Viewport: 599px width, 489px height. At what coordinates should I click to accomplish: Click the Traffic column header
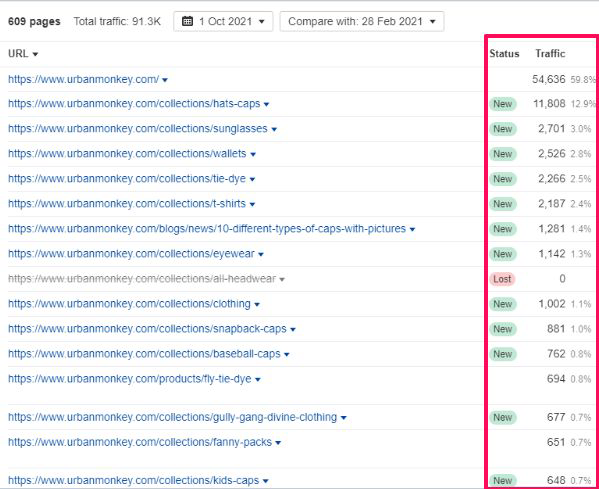(x=550, y=53)
